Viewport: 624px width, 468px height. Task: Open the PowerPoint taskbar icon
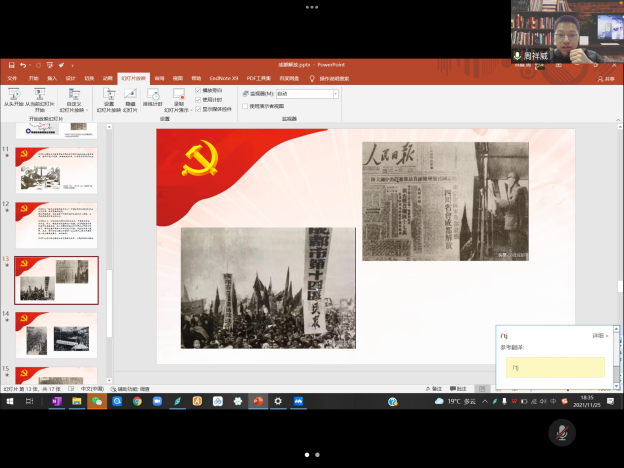258,402
